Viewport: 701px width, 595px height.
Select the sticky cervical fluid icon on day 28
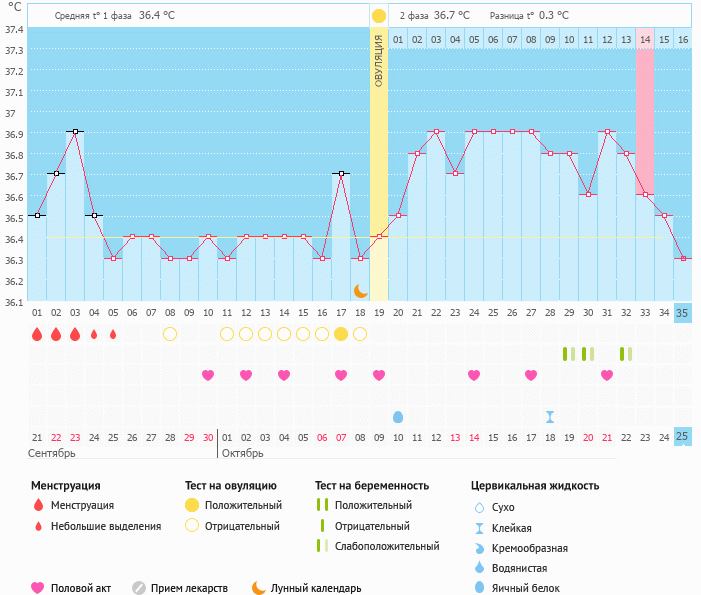pyautogui.click(x=550, y=416)
